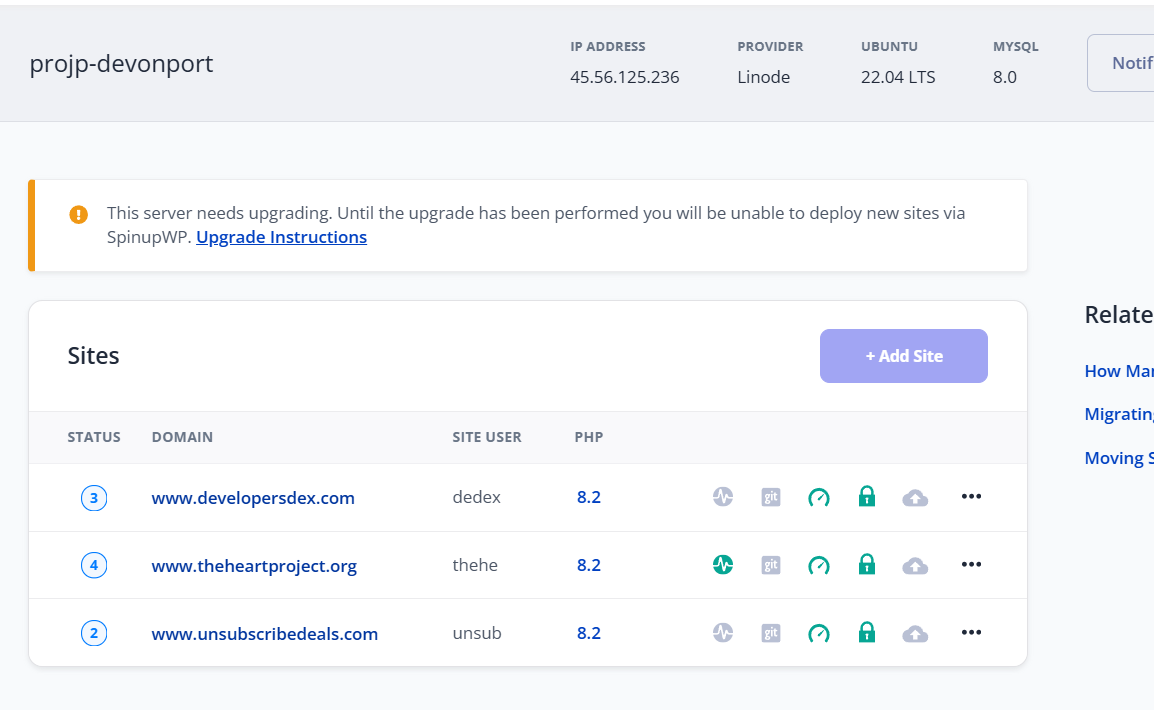This screenshot has width=1154, height=710.
Task: Click the page cache speedometer icon for theheartproject.org
Action: [x=818, y=565]
